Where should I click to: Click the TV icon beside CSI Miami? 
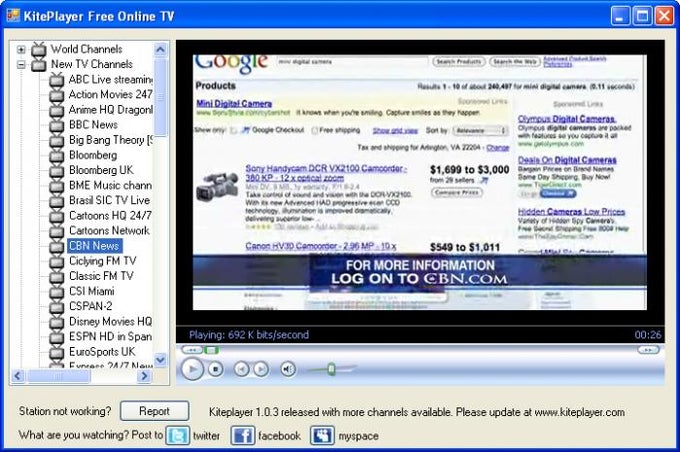point(56,292)
